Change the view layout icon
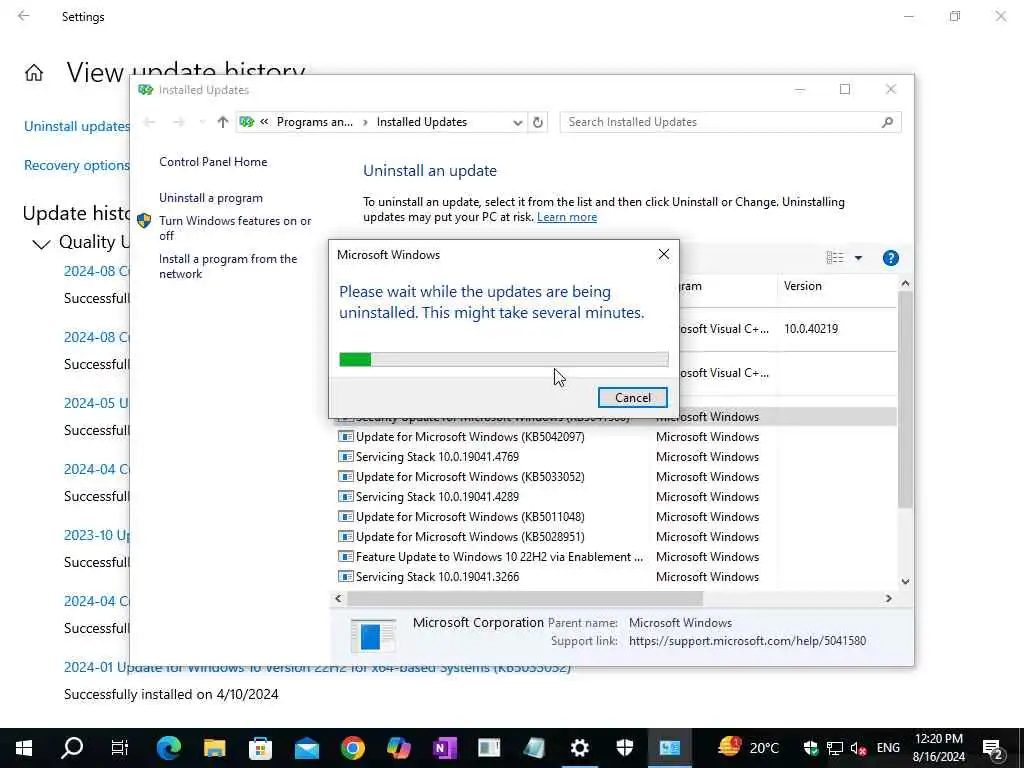The image size is (1024, 768). coord(835,258)
